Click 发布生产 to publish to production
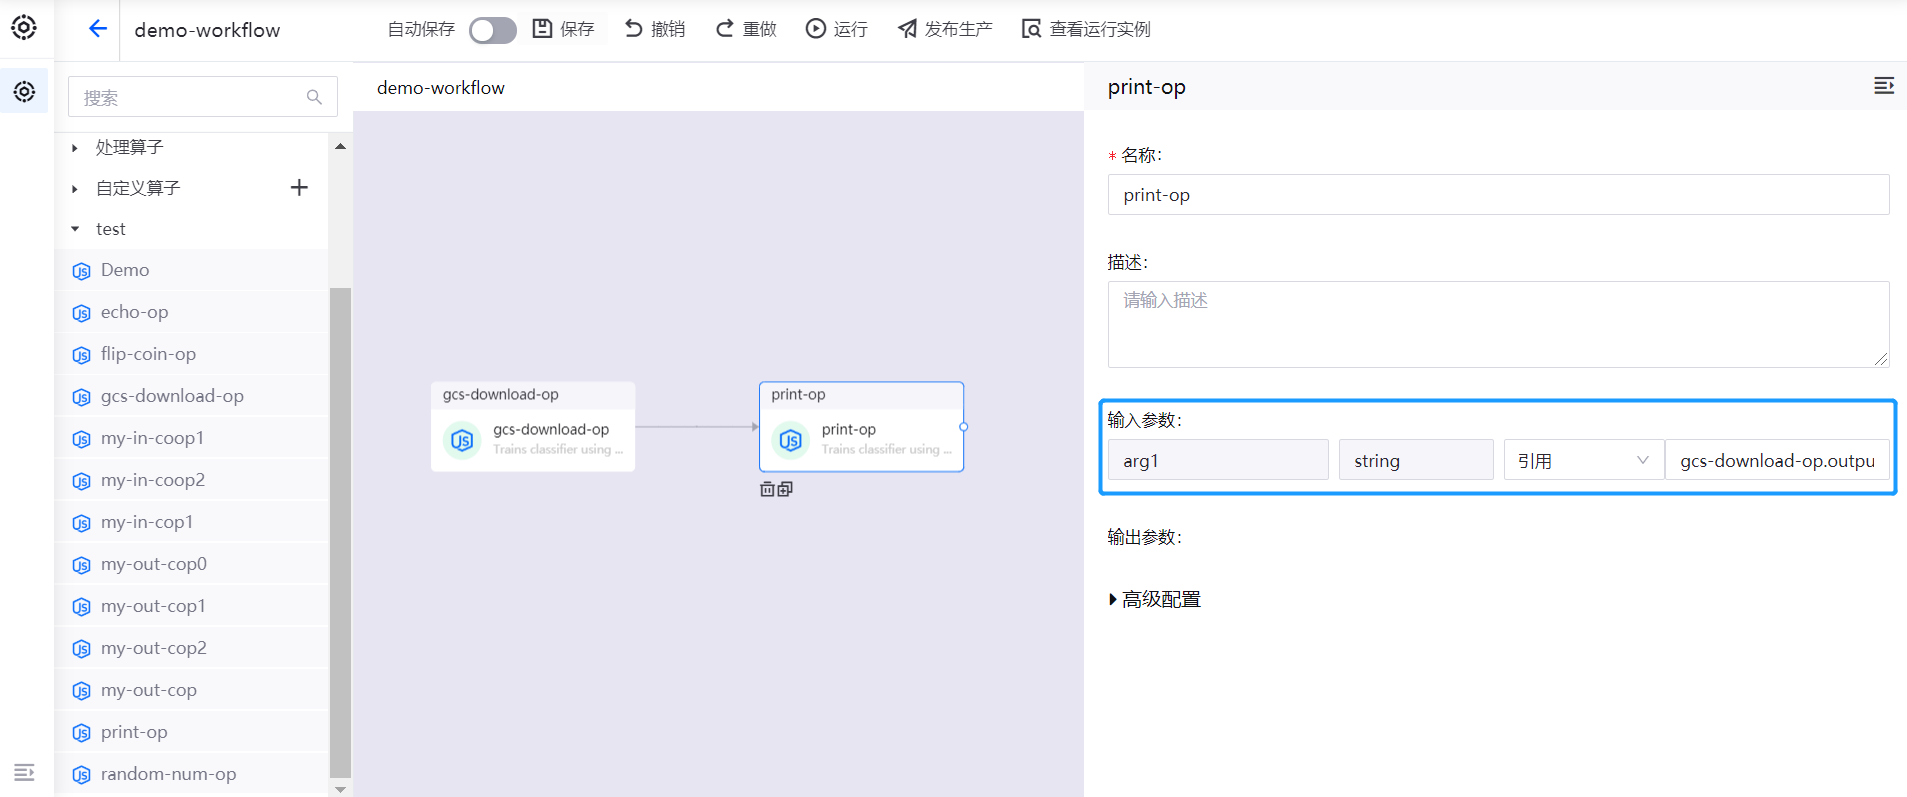The height and width of the screenshot is (797, 1907). [x=945, y=29]
